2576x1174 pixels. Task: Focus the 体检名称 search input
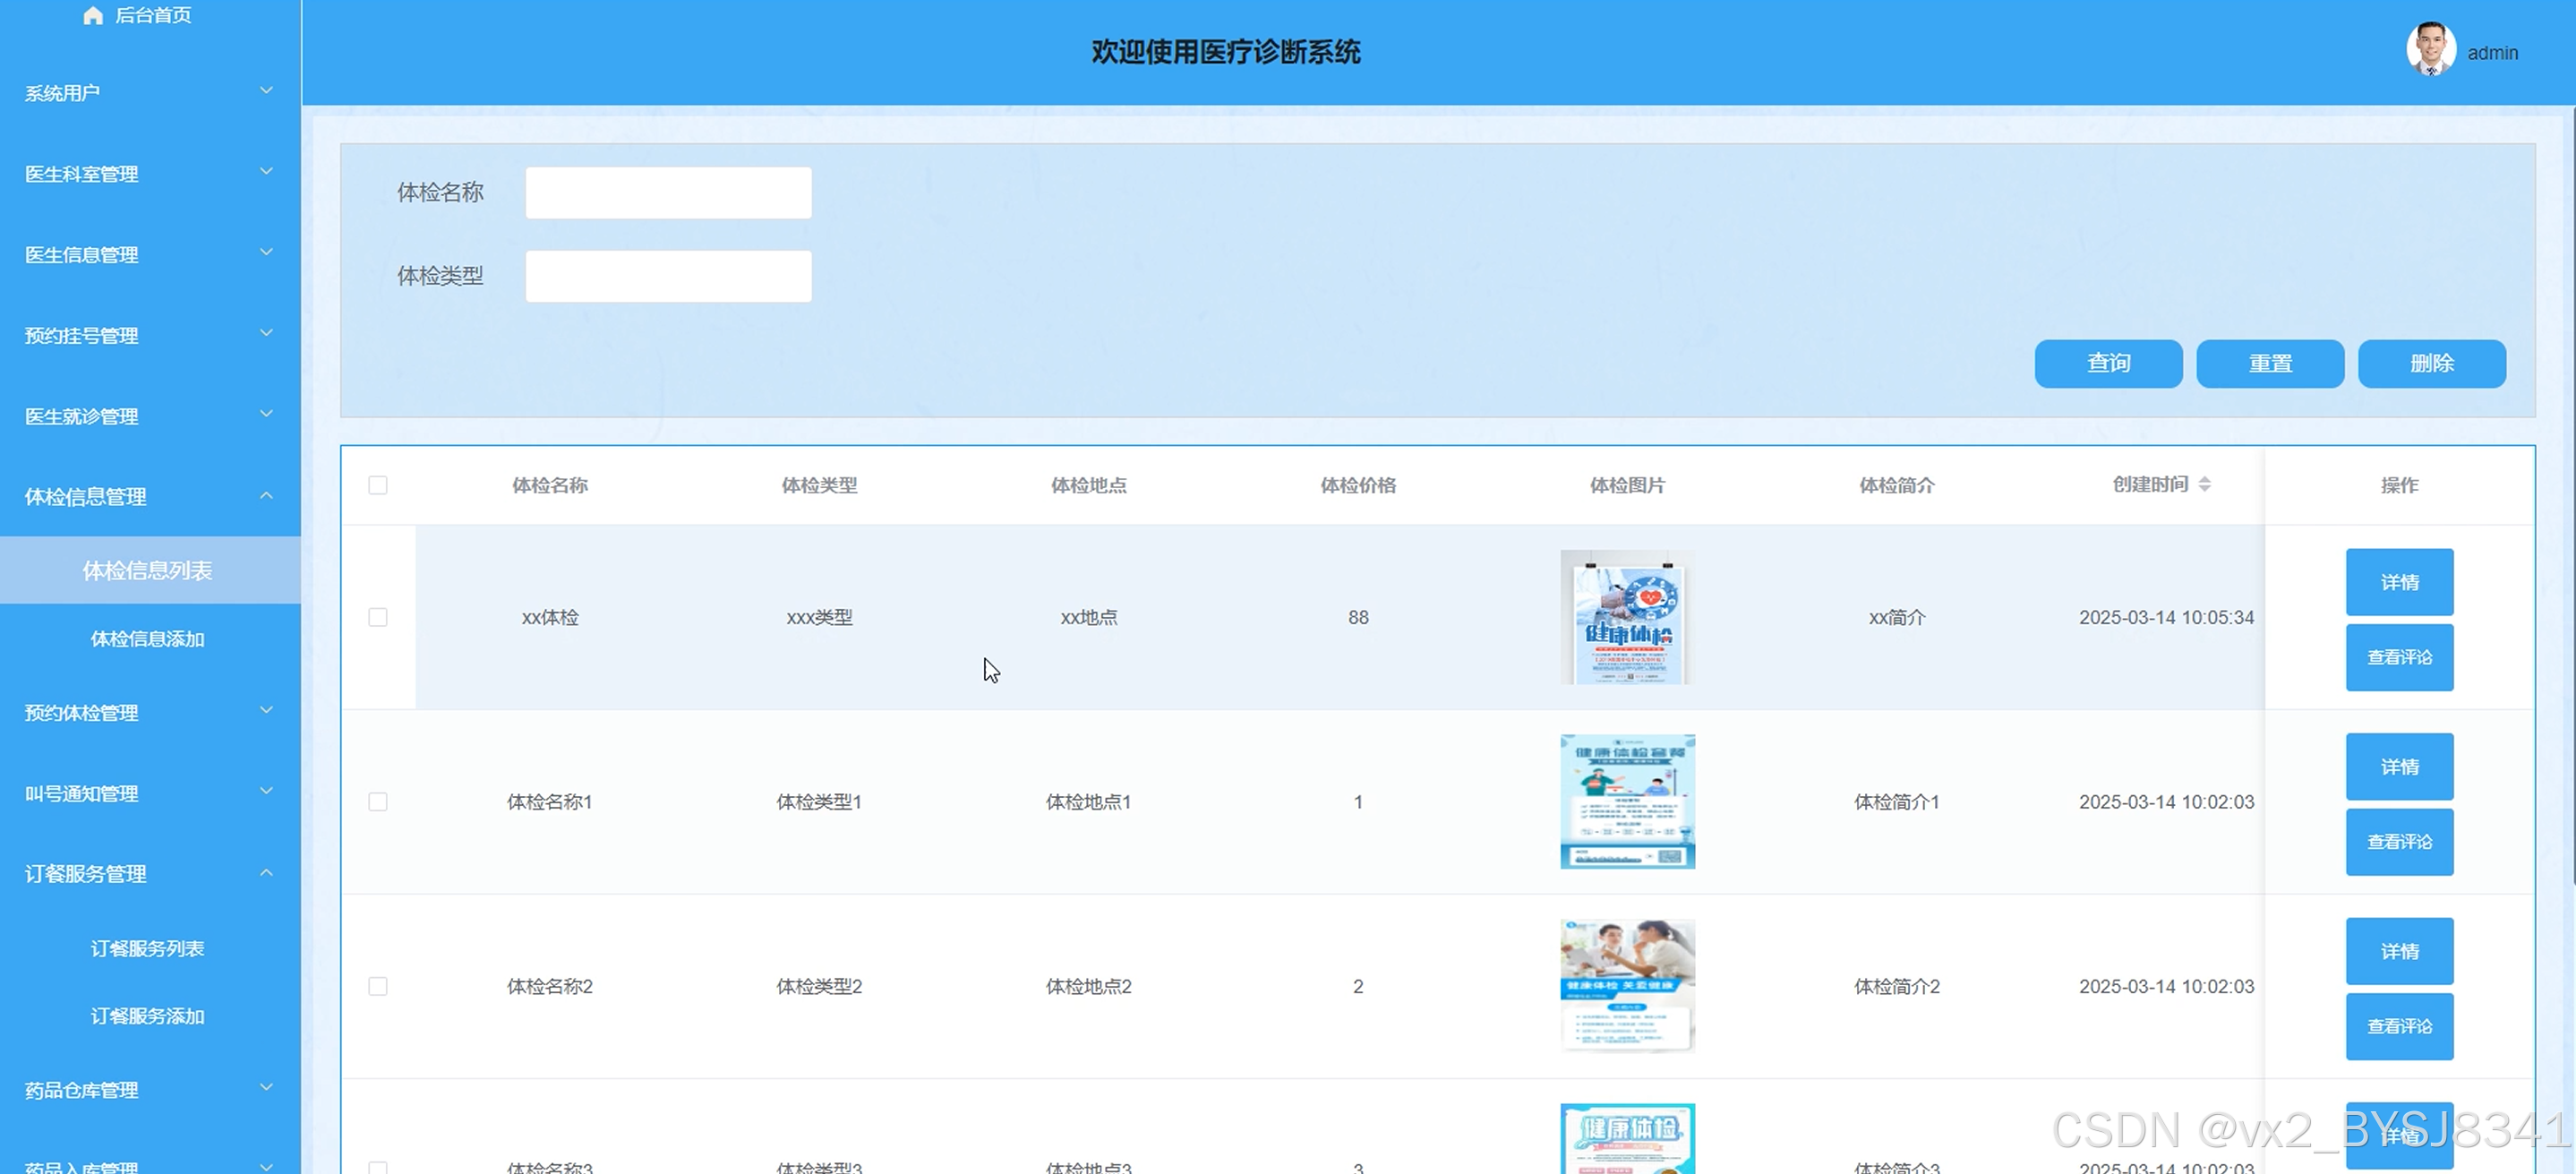(668, 193)
